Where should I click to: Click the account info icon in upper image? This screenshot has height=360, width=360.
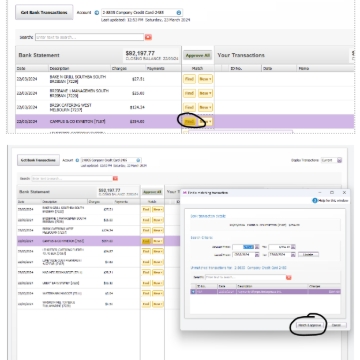(97, 13)
